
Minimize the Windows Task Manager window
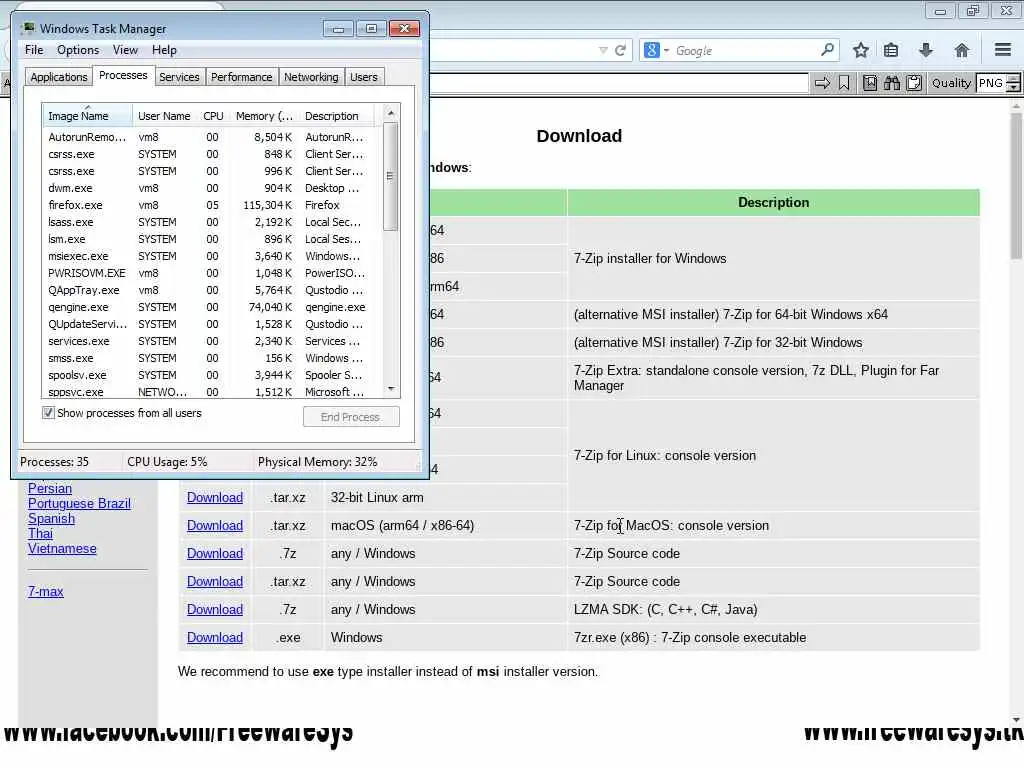(338, 29)
